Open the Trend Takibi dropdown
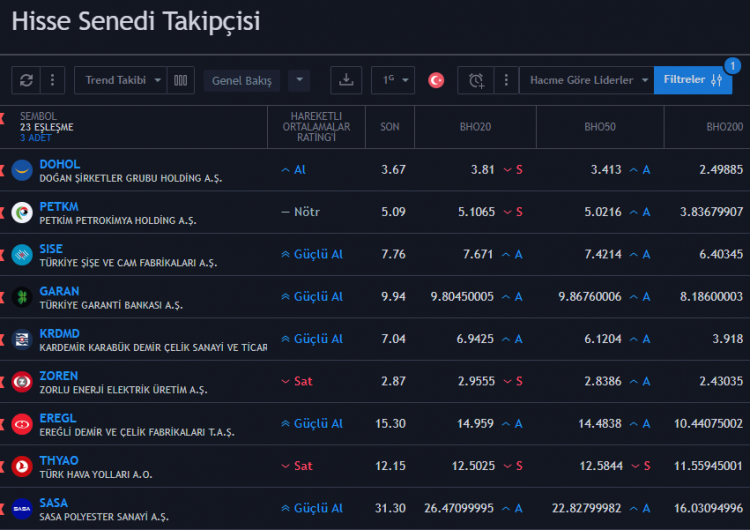750x530 pixels. click(x=121, y=80)
